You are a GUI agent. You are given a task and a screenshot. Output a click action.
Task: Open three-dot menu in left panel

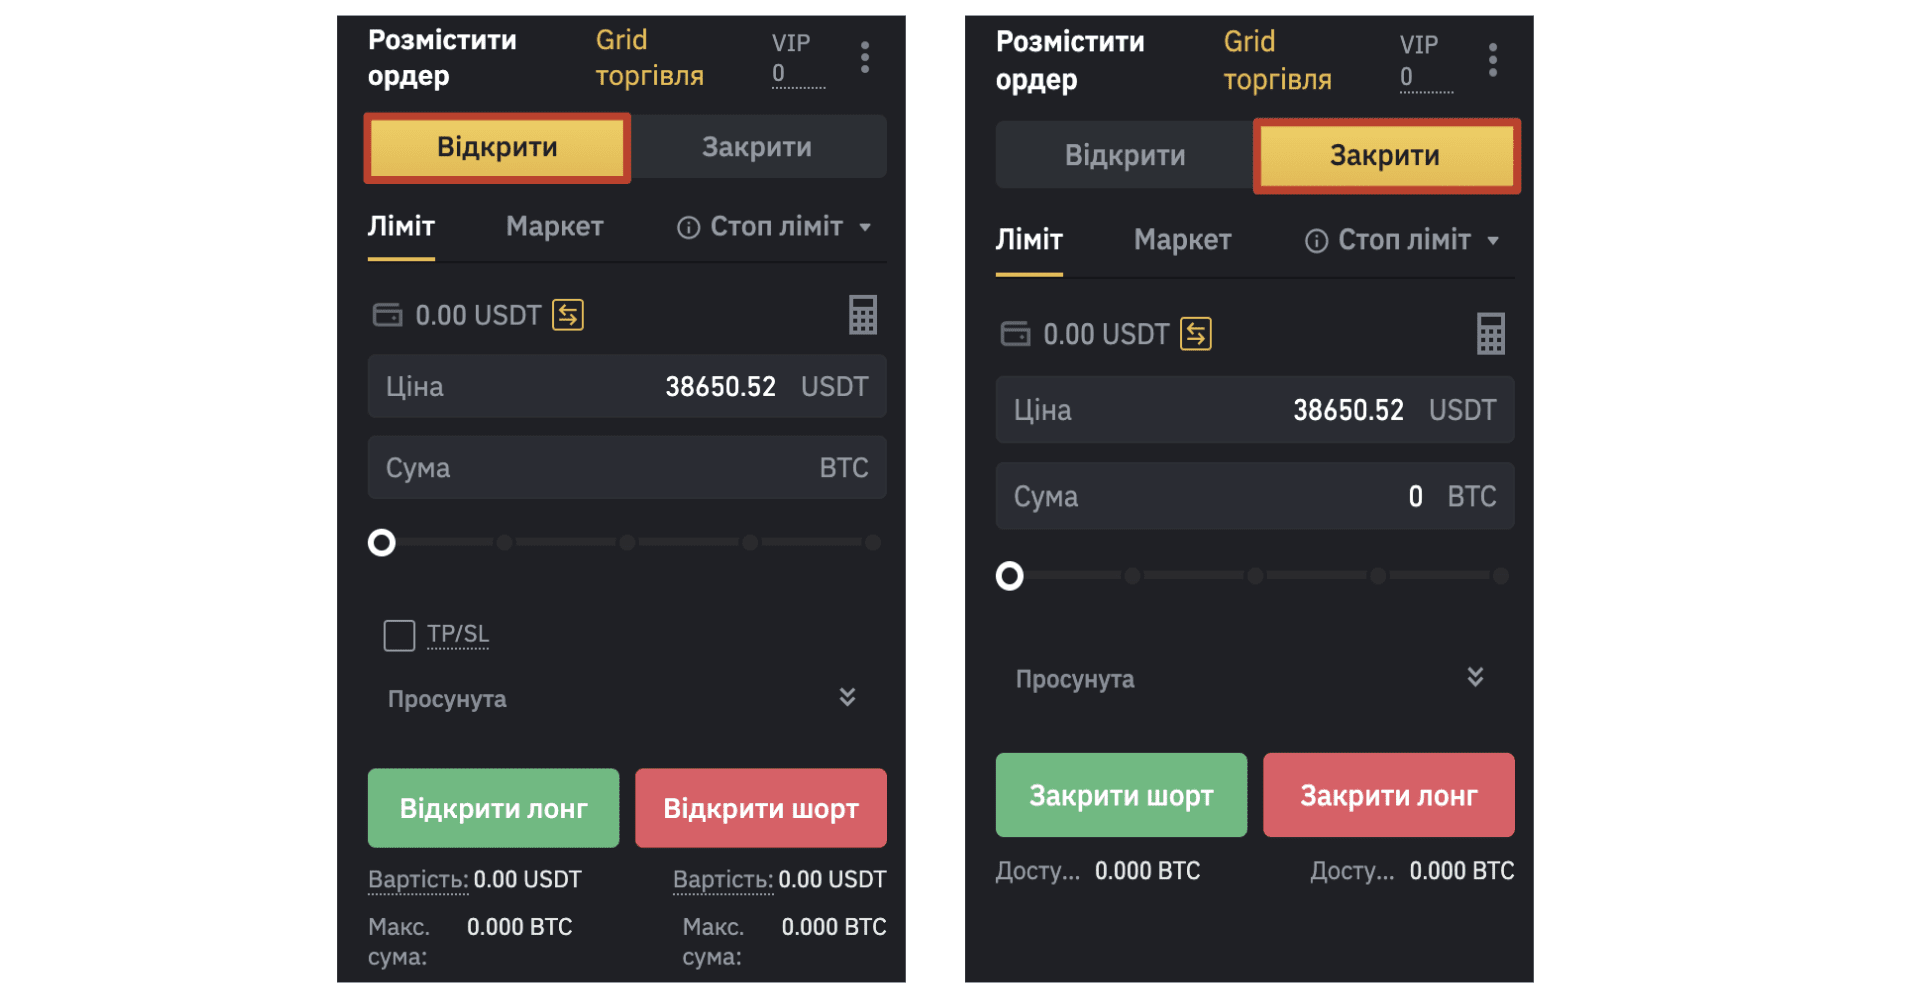[865, 58]
